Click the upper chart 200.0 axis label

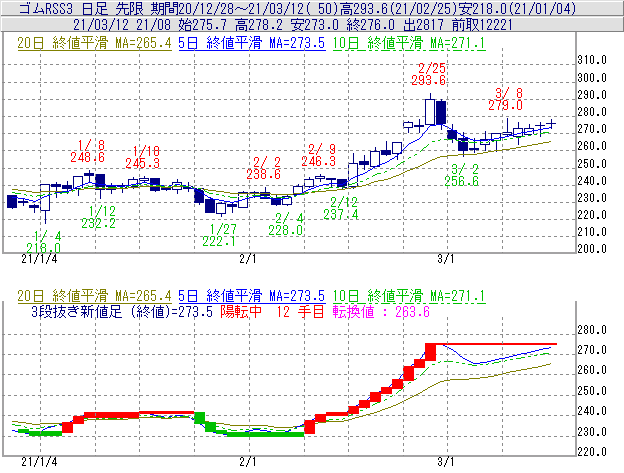click(x=592, y=249)
